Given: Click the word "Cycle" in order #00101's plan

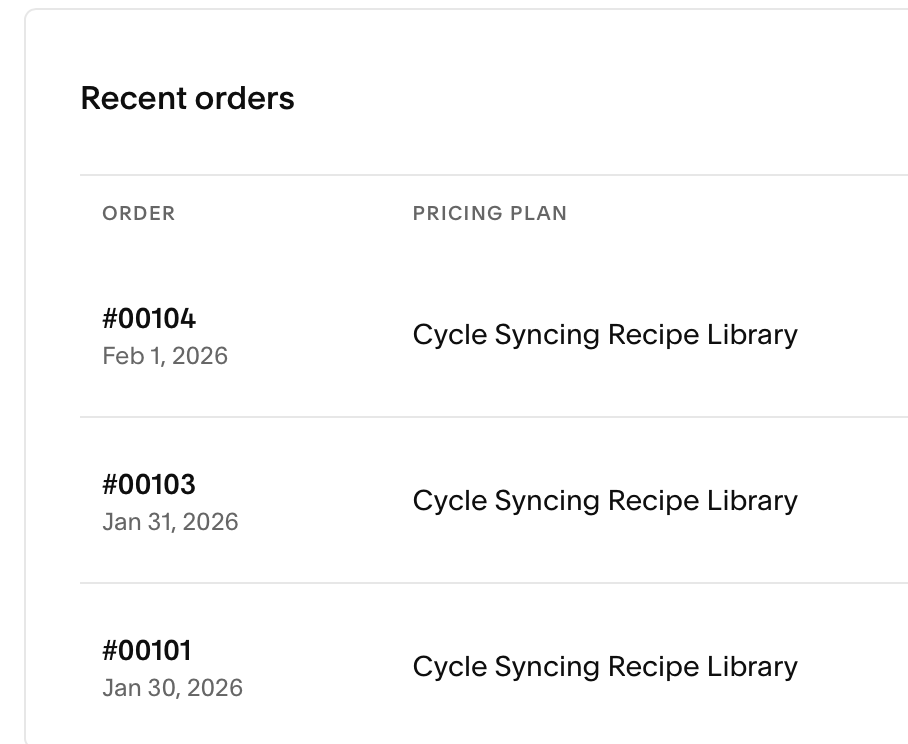Looking at the screenshot, I should coord(450,667).
